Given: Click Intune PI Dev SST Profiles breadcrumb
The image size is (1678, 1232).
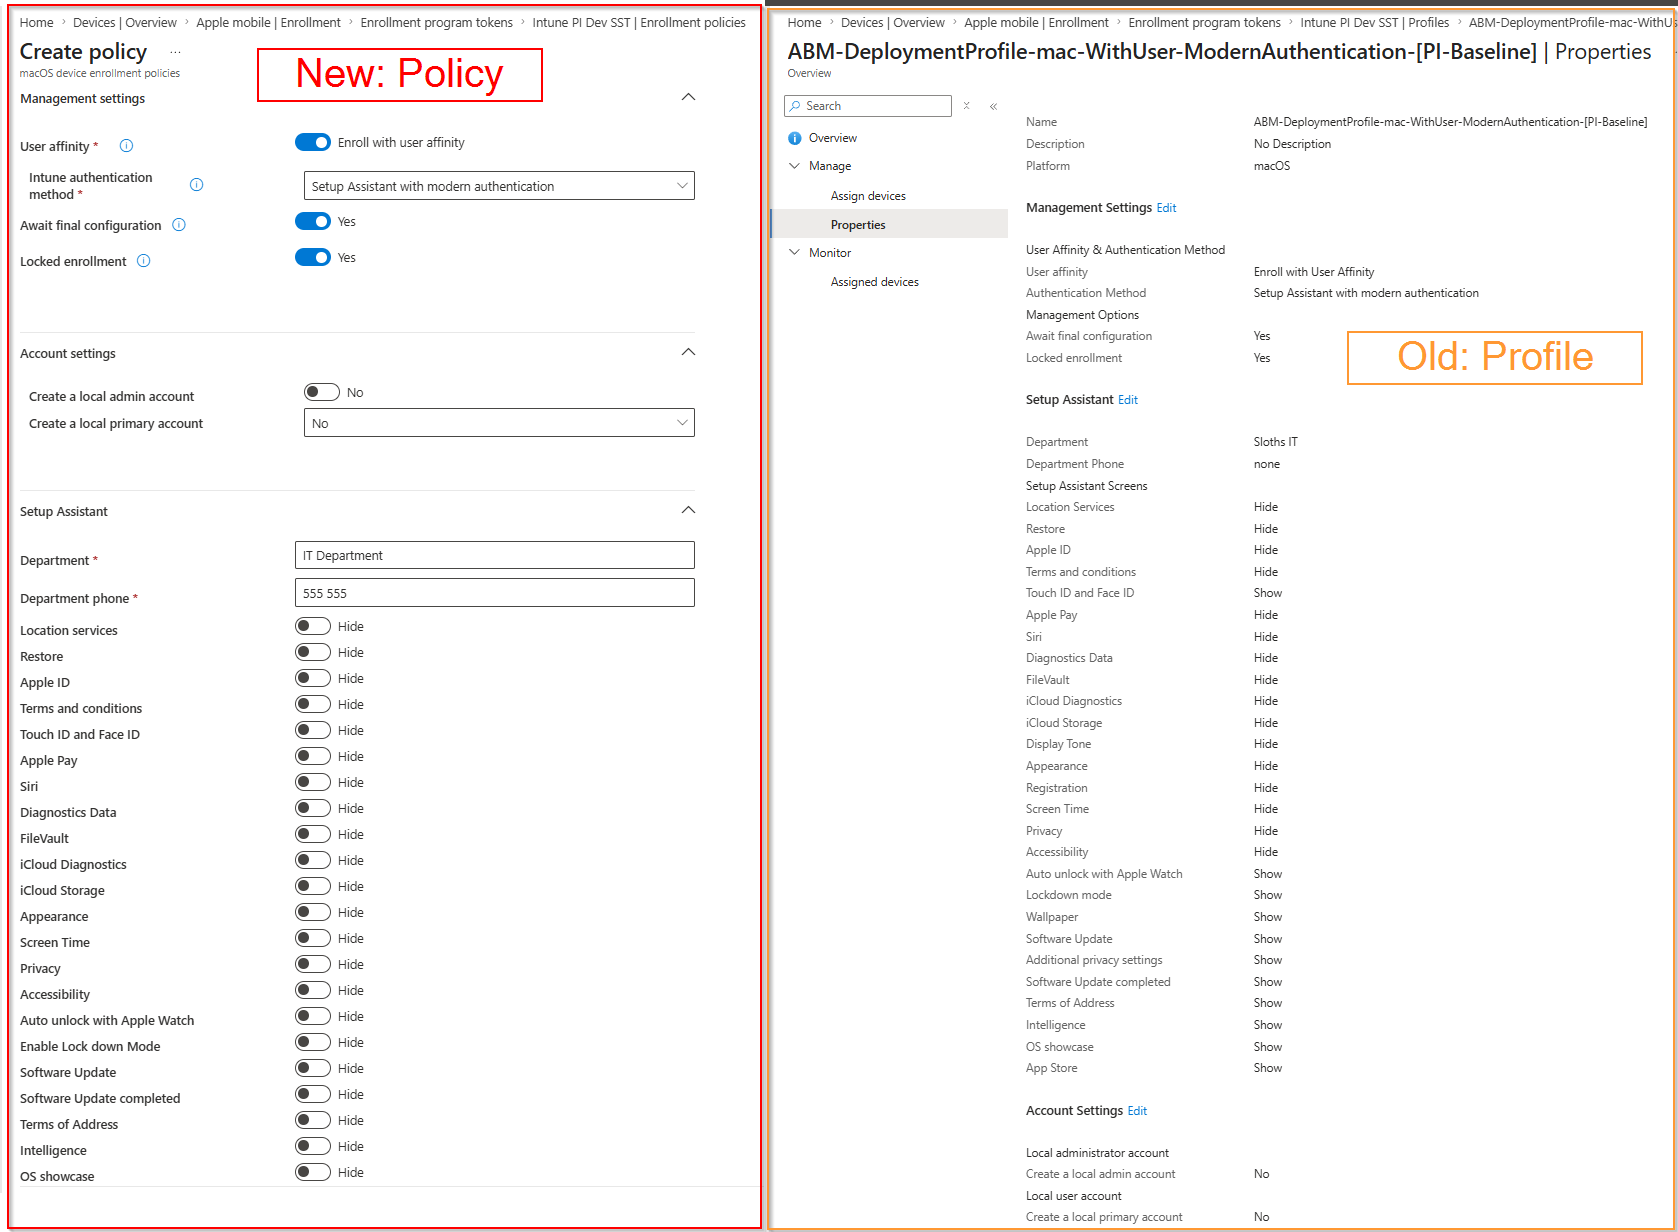Looking at the screenshot, I should [x=1374, y=22].
